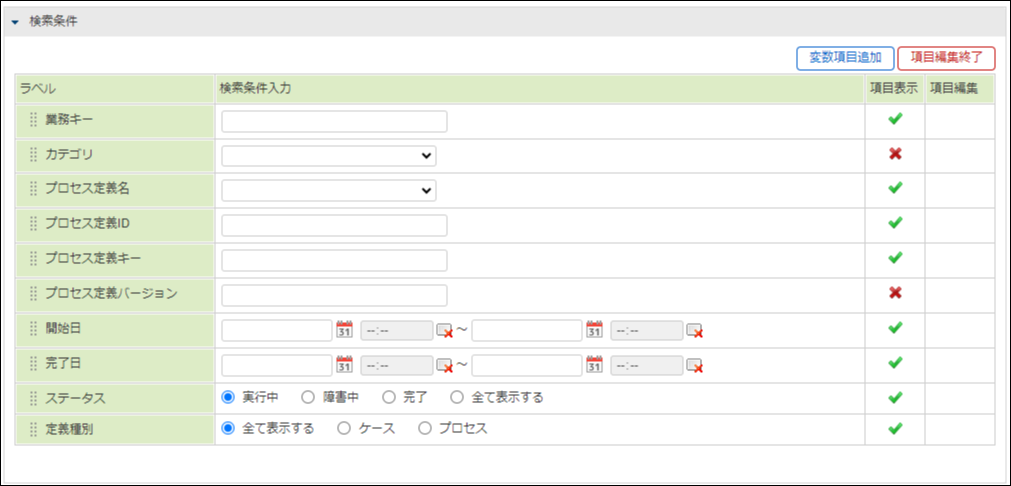Viewport: 1011px width, 486px height.
Task: Select the 完了 status radio button
Action: (388, 397)
